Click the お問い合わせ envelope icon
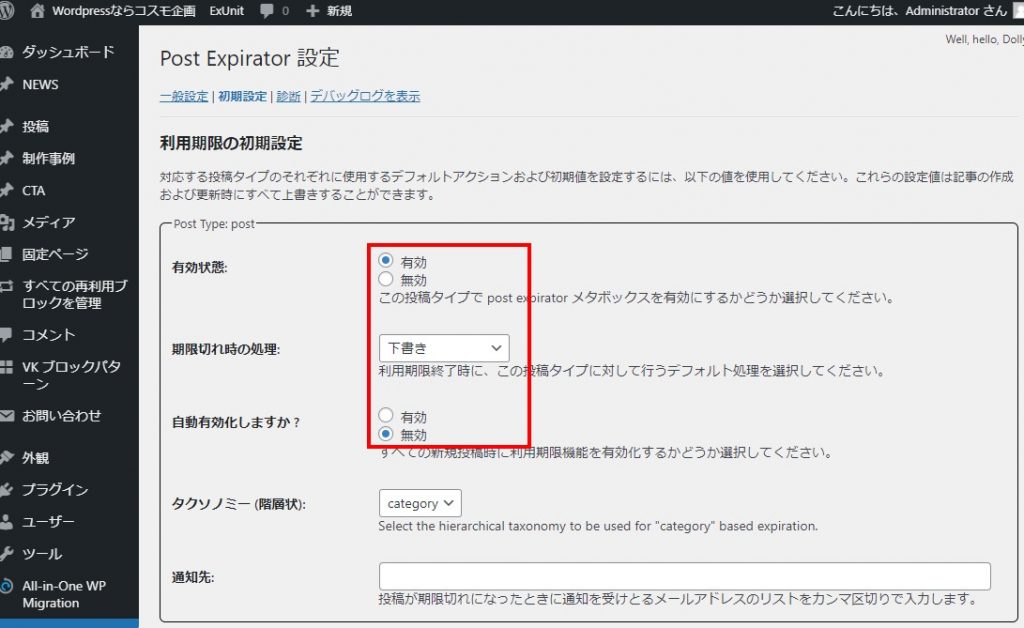The width and height of the screenshot is (1024, 628). [x=7, y=416]
